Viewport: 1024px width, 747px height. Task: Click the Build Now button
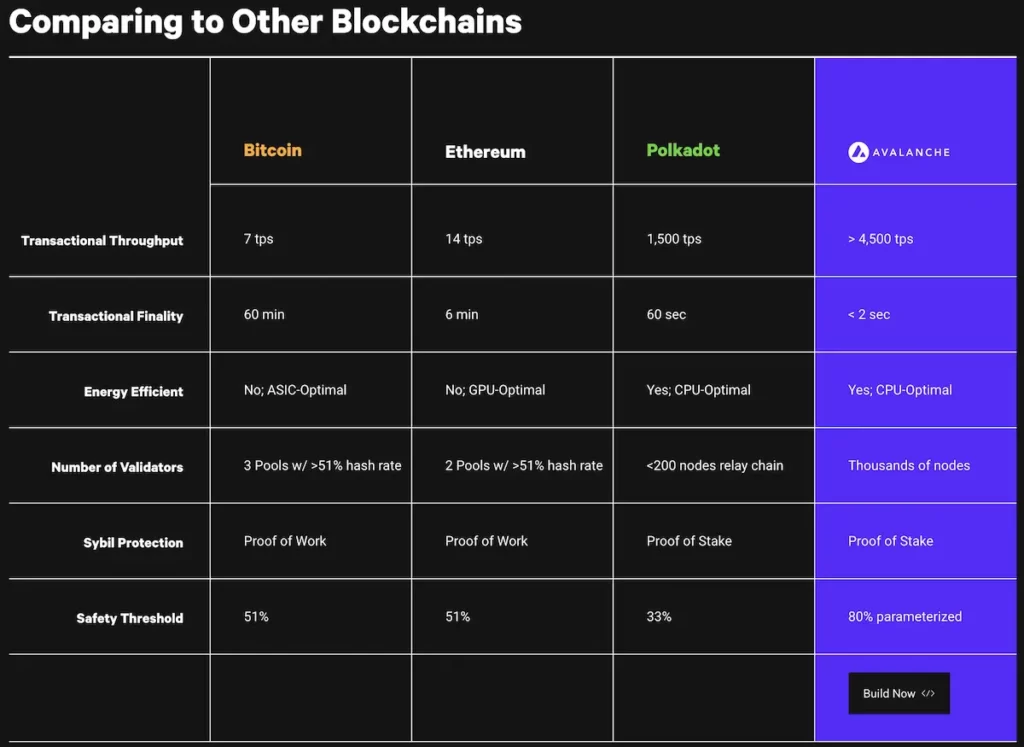click(899, 693)
